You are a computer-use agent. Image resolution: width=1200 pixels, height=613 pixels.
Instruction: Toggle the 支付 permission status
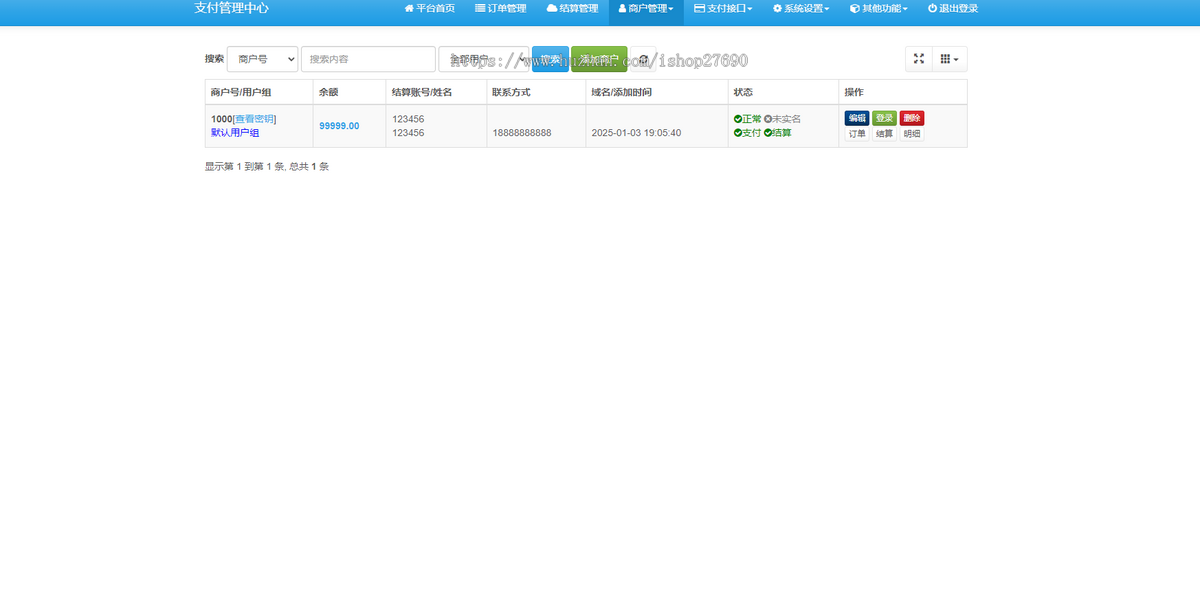(747, 133)
